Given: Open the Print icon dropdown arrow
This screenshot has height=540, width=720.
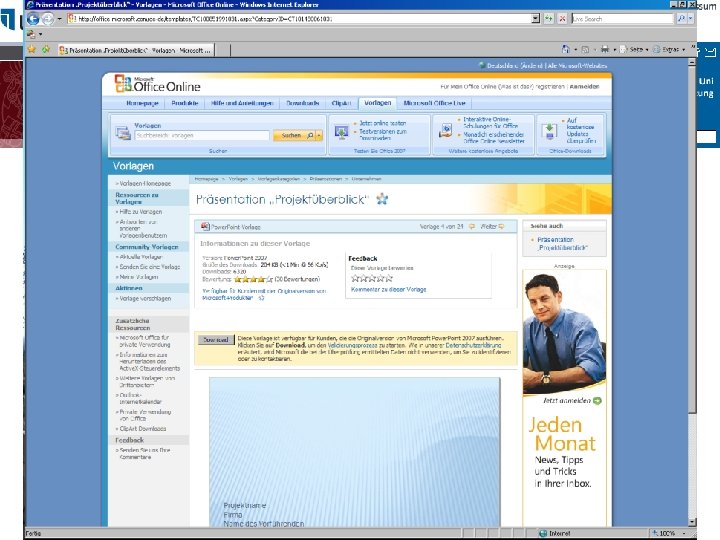Looking at the screenshot, I should tap(614, 50).
